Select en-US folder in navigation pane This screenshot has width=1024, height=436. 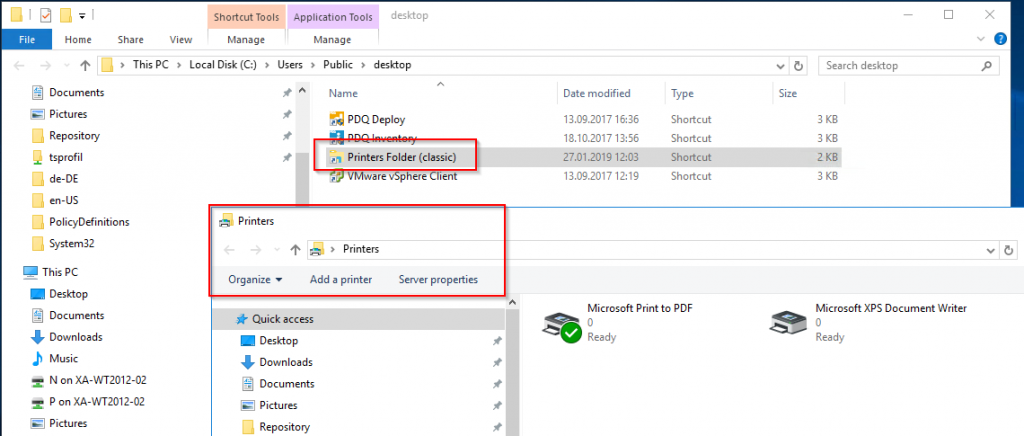click(x=64, y=200)
